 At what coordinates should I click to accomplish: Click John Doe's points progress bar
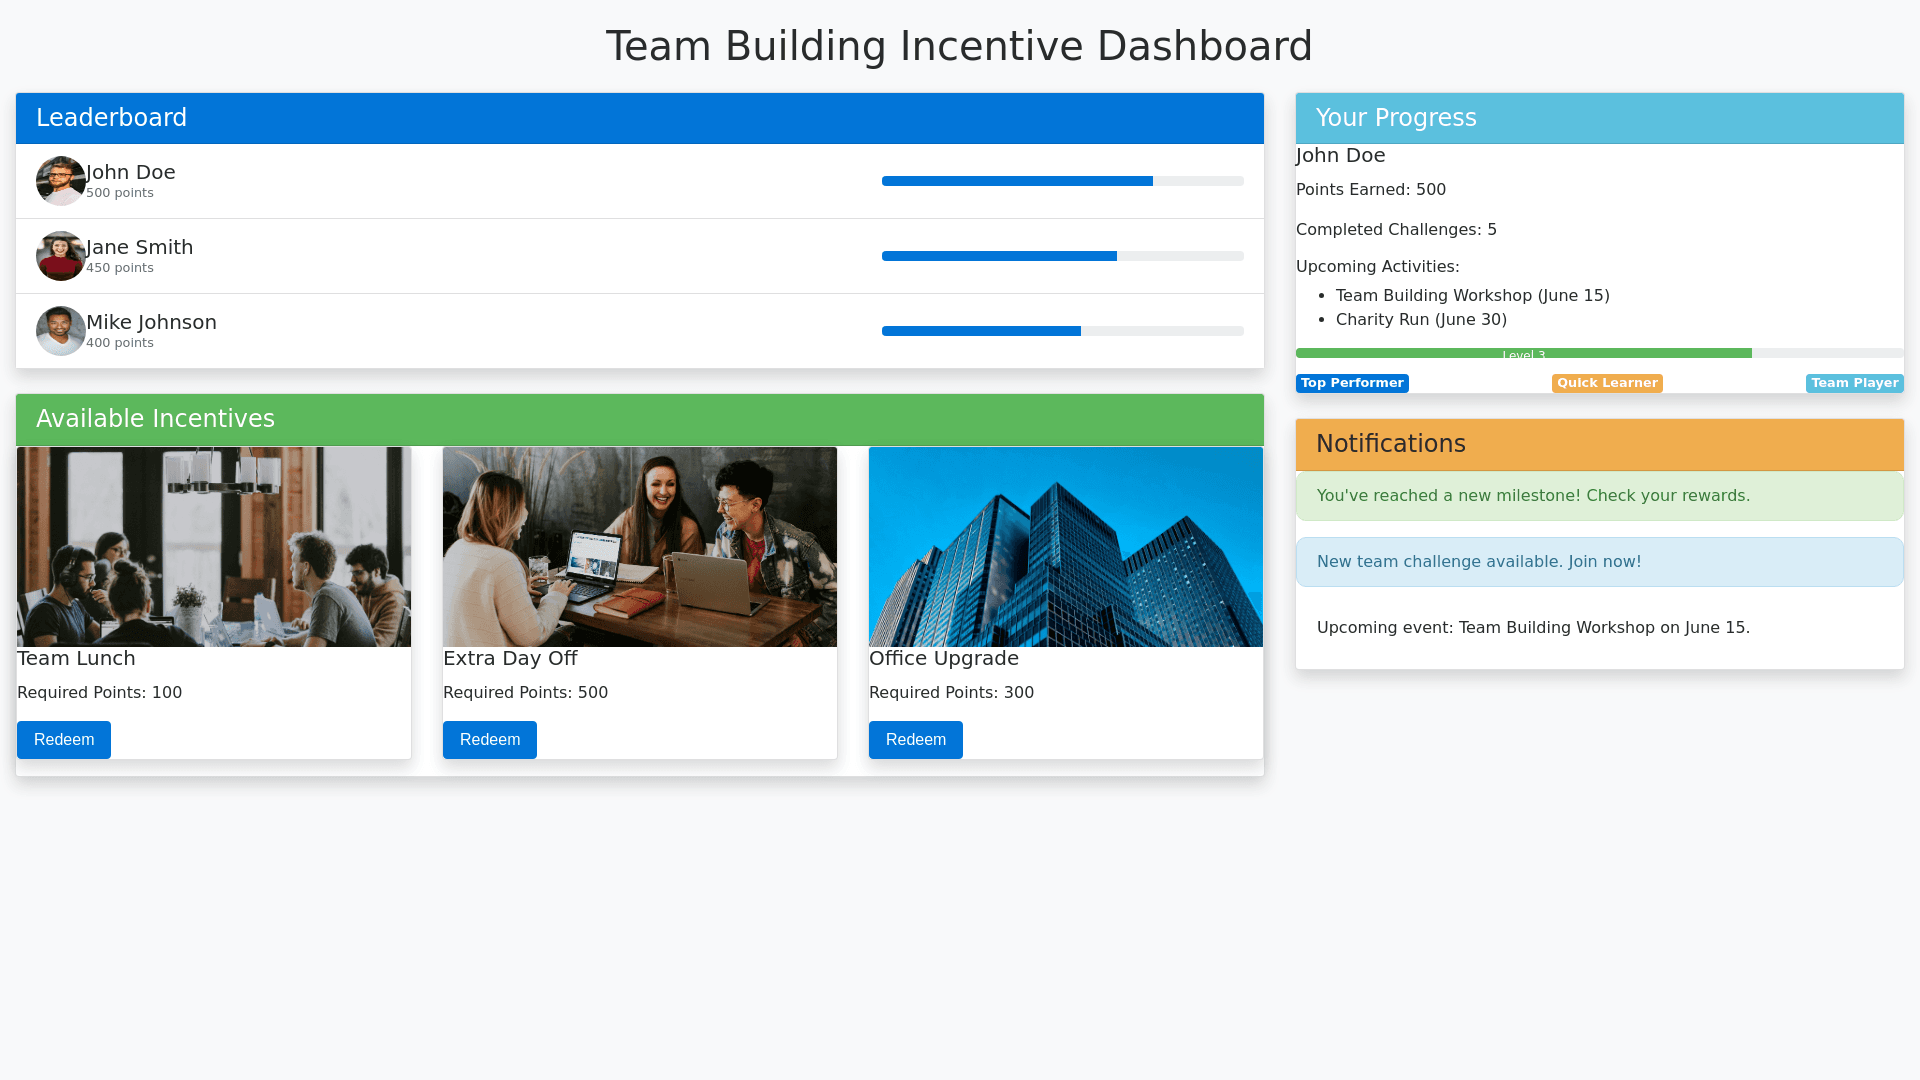click(1062, 181)
